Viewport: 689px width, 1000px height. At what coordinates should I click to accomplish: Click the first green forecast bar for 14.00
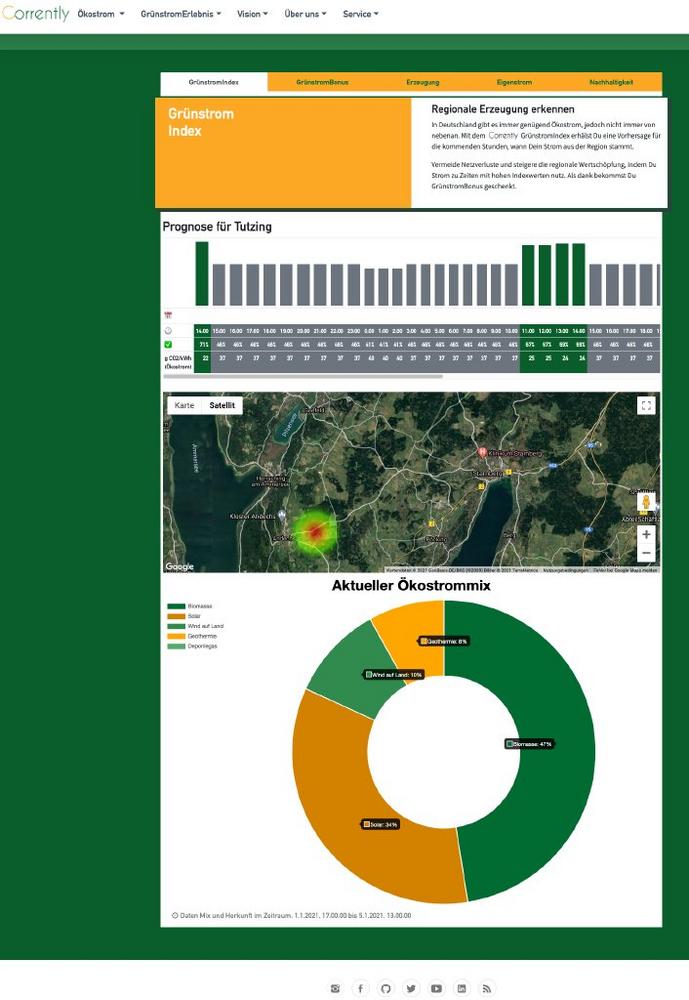pyautogui.click(x=202, y=274)
